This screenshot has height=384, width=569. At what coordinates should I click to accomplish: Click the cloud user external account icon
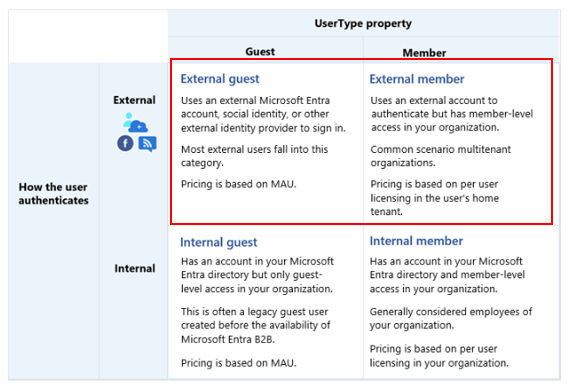pyautogui.click(x=135, y=123)
